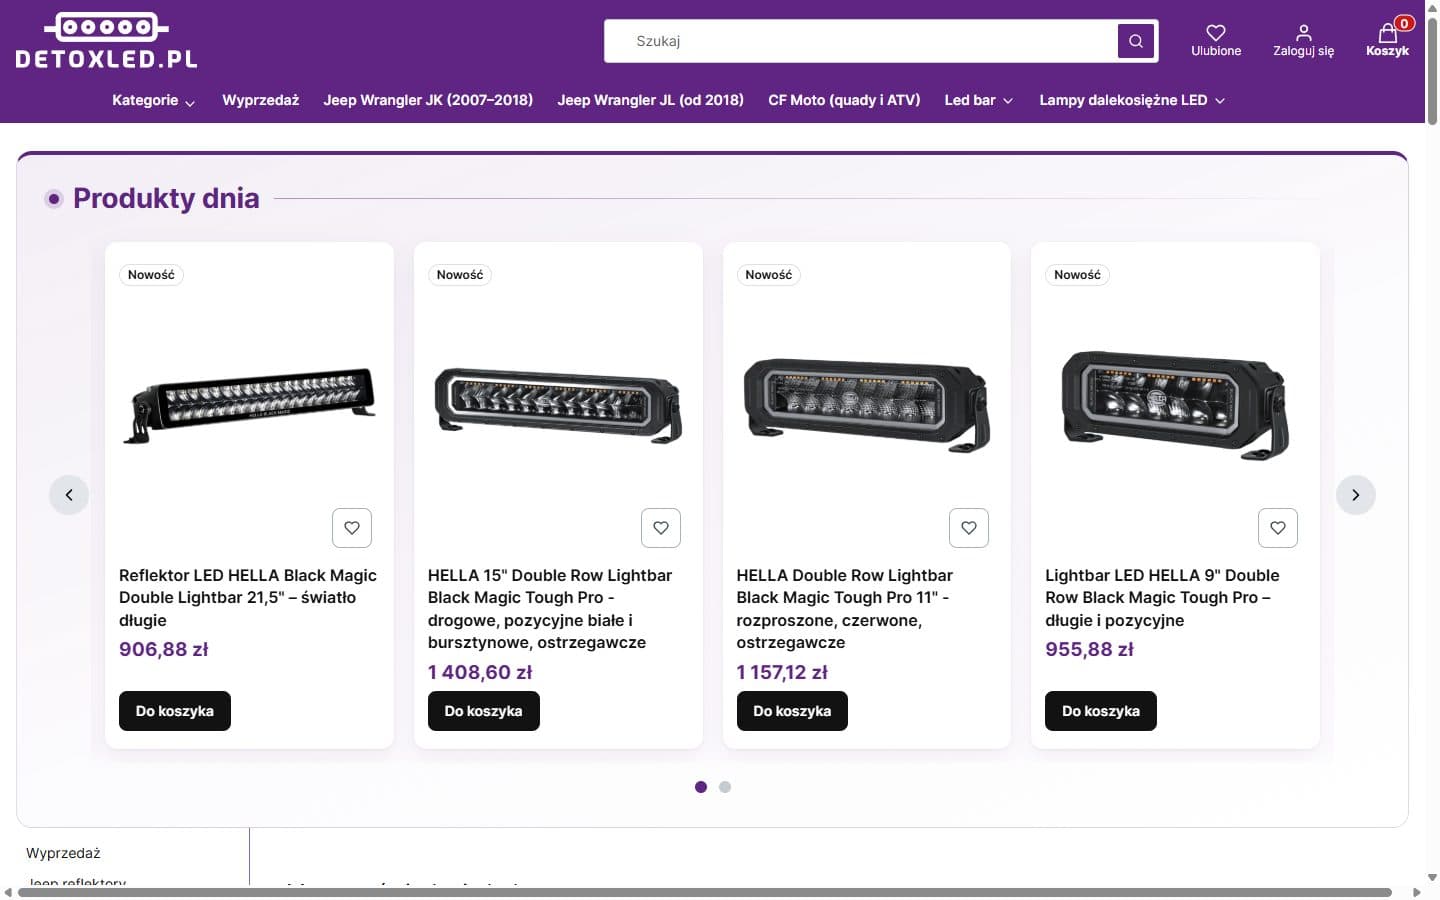Open Jeep Wrangler JK (2007–2018) menu item
Screen dimensions: 1440x900
coord(428,100)
